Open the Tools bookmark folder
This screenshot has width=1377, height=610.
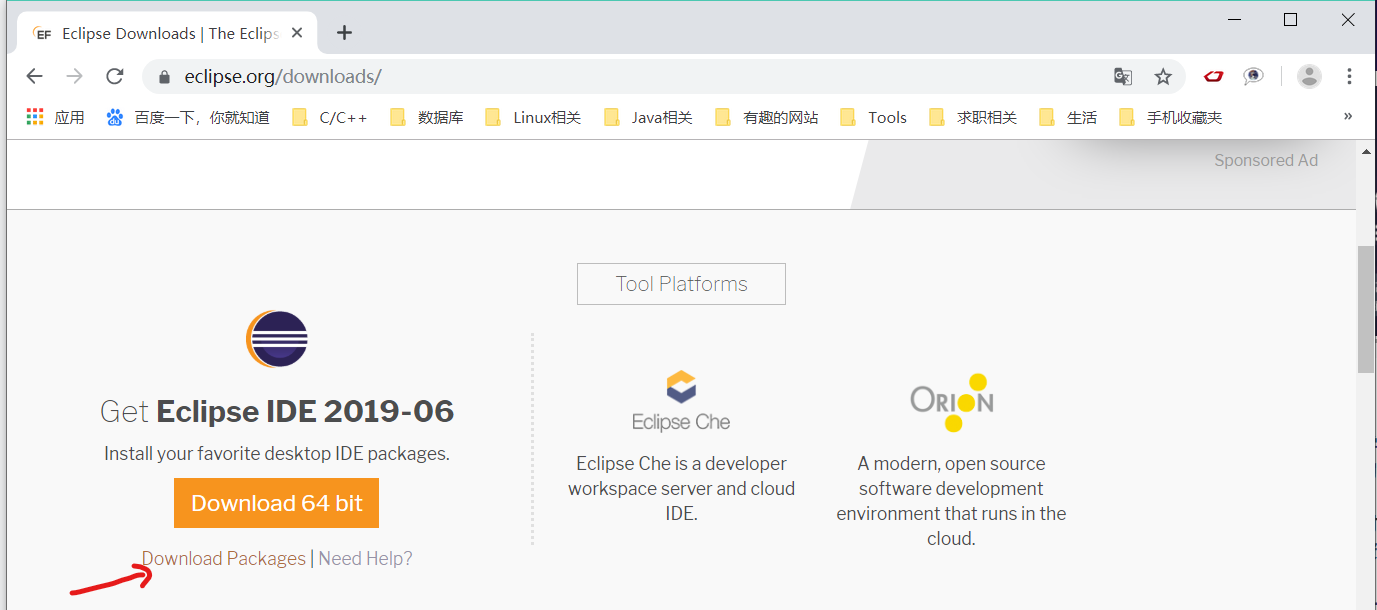(874, 117)
